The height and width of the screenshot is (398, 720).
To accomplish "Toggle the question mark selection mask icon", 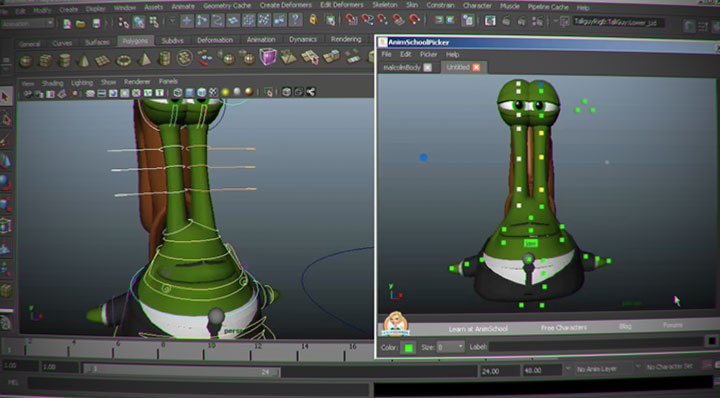I will pos(296,20).
